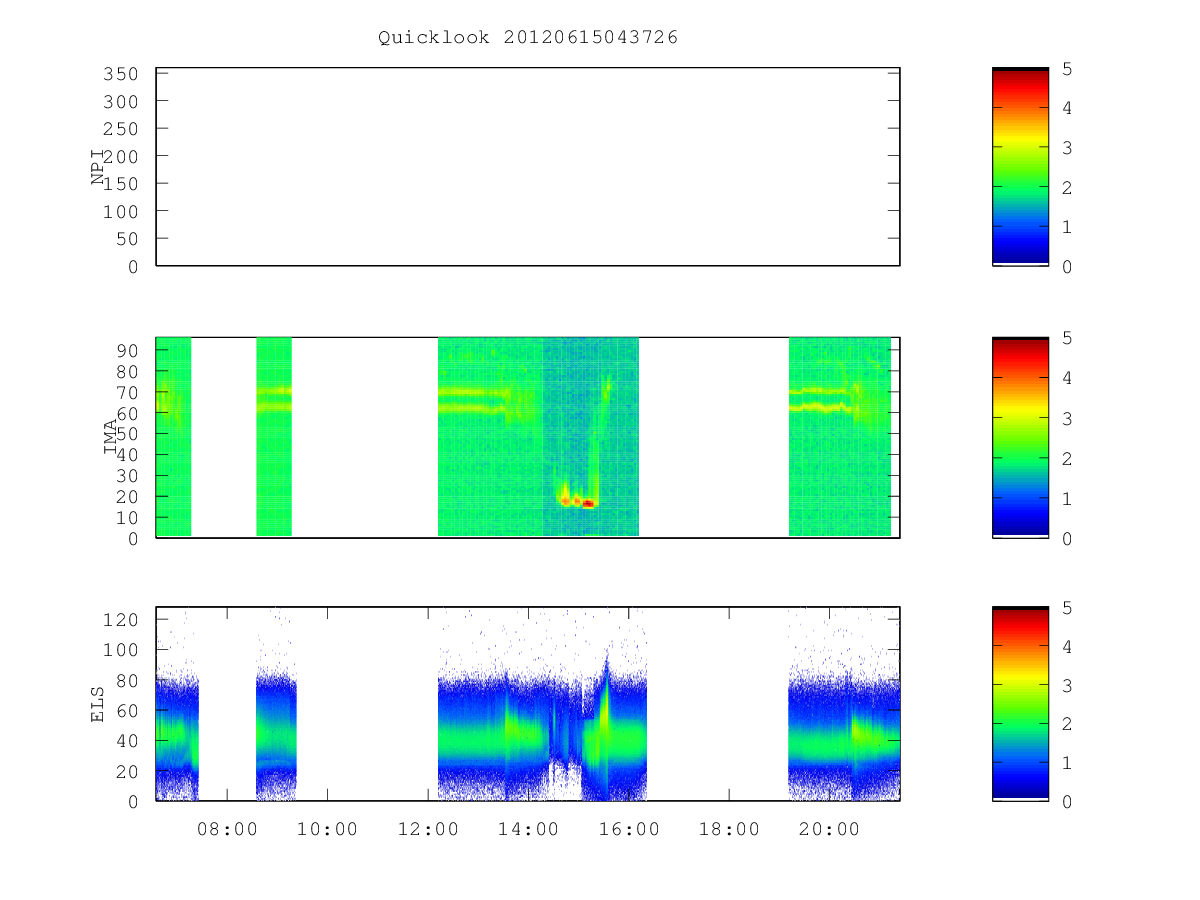Select the ELS y-axis label
Image resolution: width=1200 pixels, height=900 pixels.
(x=98, y=704)
